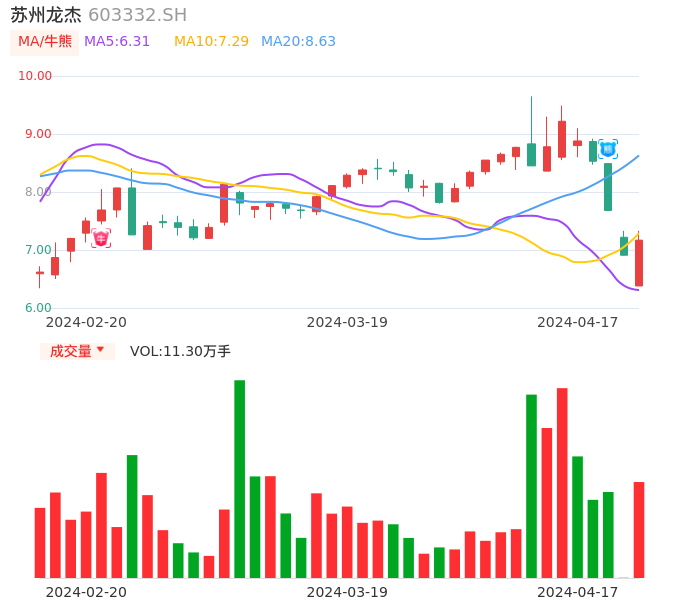Click the stock code 603332.SH
The image size is (686, 606).
[x=137, y=15]
